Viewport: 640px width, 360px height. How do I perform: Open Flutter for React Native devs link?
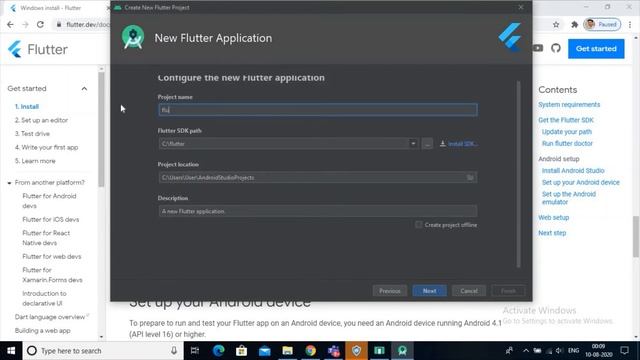coord(46,238)
